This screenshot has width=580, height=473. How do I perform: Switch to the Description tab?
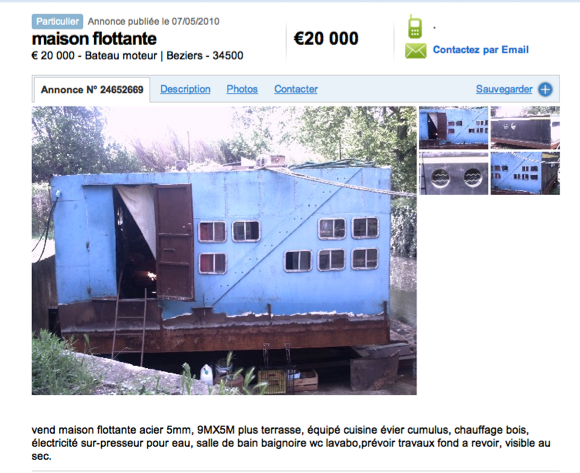(x=185, y=89)
